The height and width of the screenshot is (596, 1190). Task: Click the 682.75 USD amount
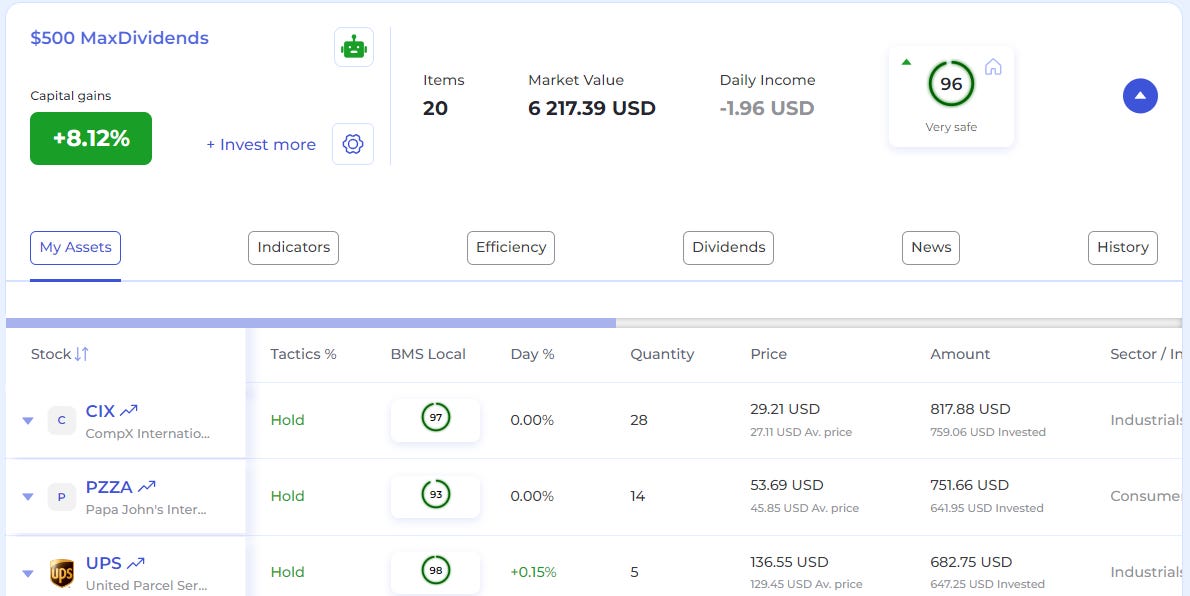(x=971, y=563)
